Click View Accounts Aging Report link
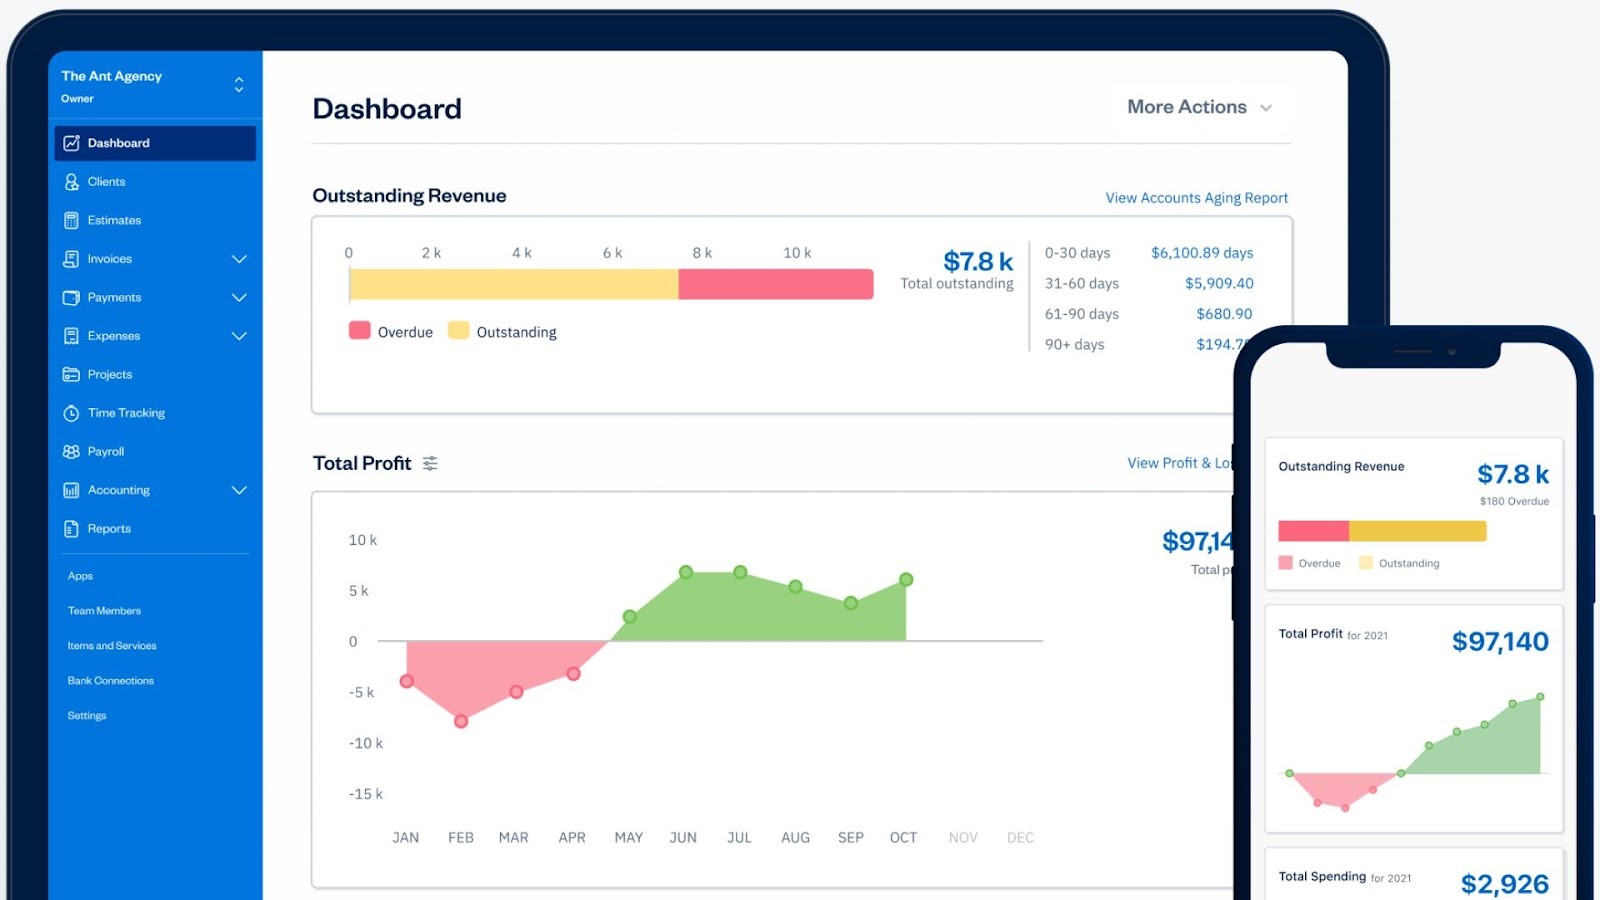This screenshot has height=900, width=1600. click(x=1195, y=197)
